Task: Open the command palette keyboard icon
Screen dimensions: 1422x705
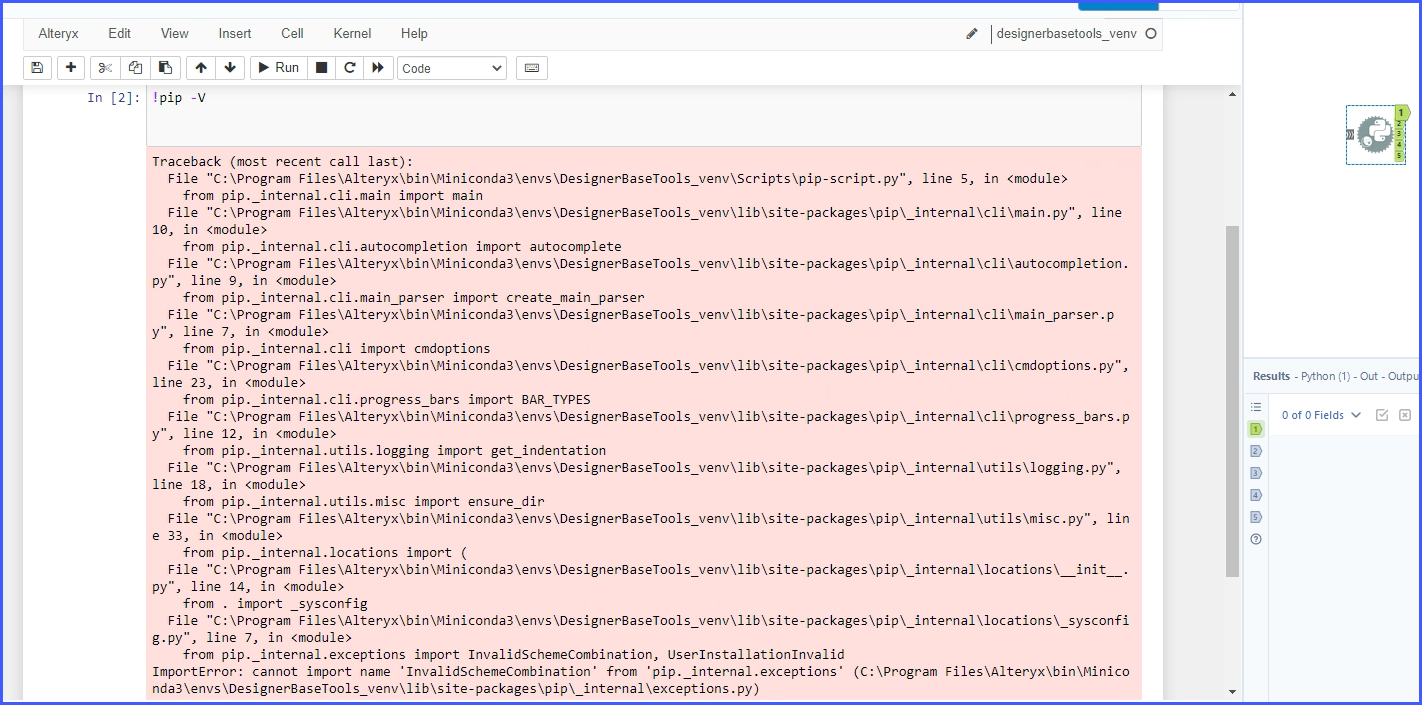Action: coord(531,68)
